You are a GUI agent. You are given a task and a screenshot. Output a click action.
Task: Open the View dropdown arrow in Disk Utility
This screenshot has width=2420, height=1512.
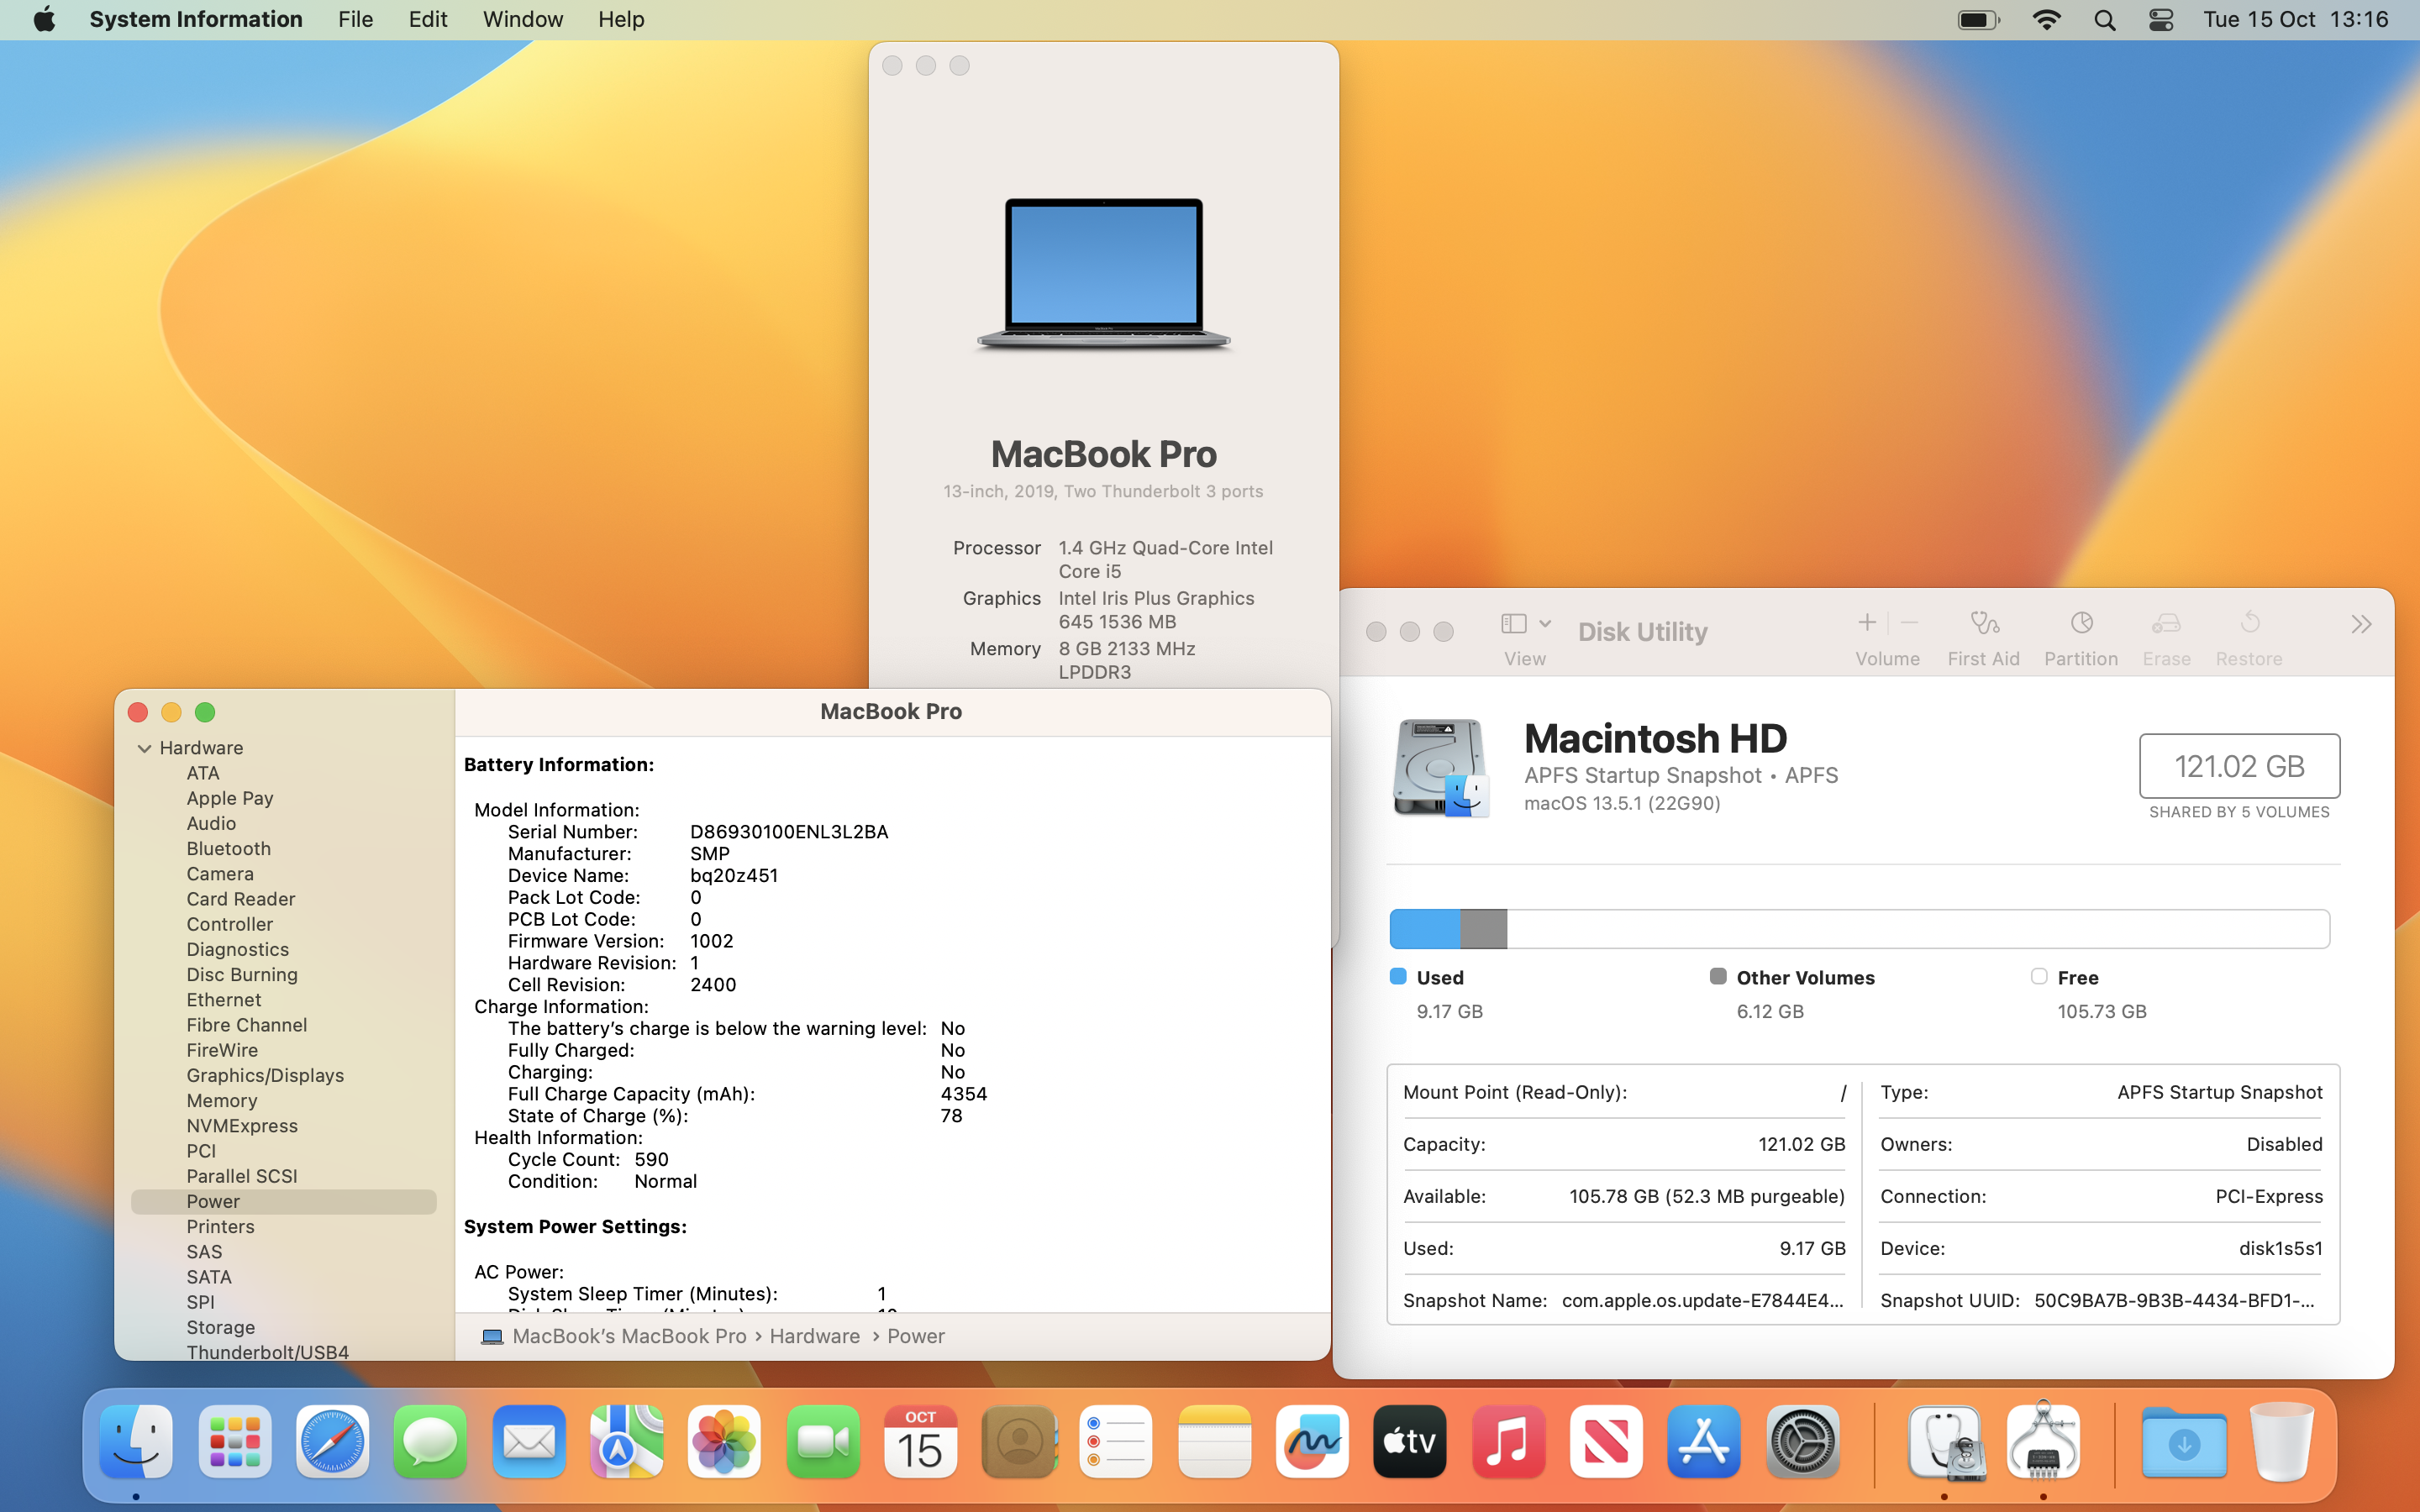point(1545,624)
